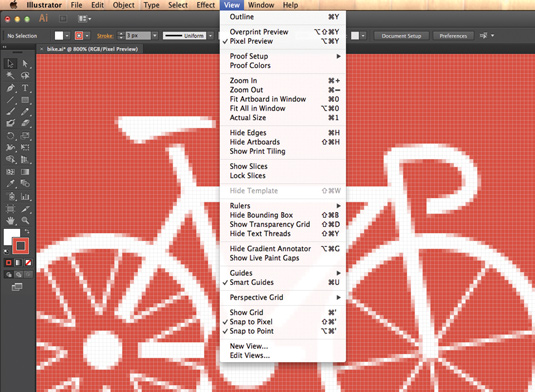This screenshot has height=392, width=535.
Task: Reset default fill and stroke
Action: tap(6, 252)
